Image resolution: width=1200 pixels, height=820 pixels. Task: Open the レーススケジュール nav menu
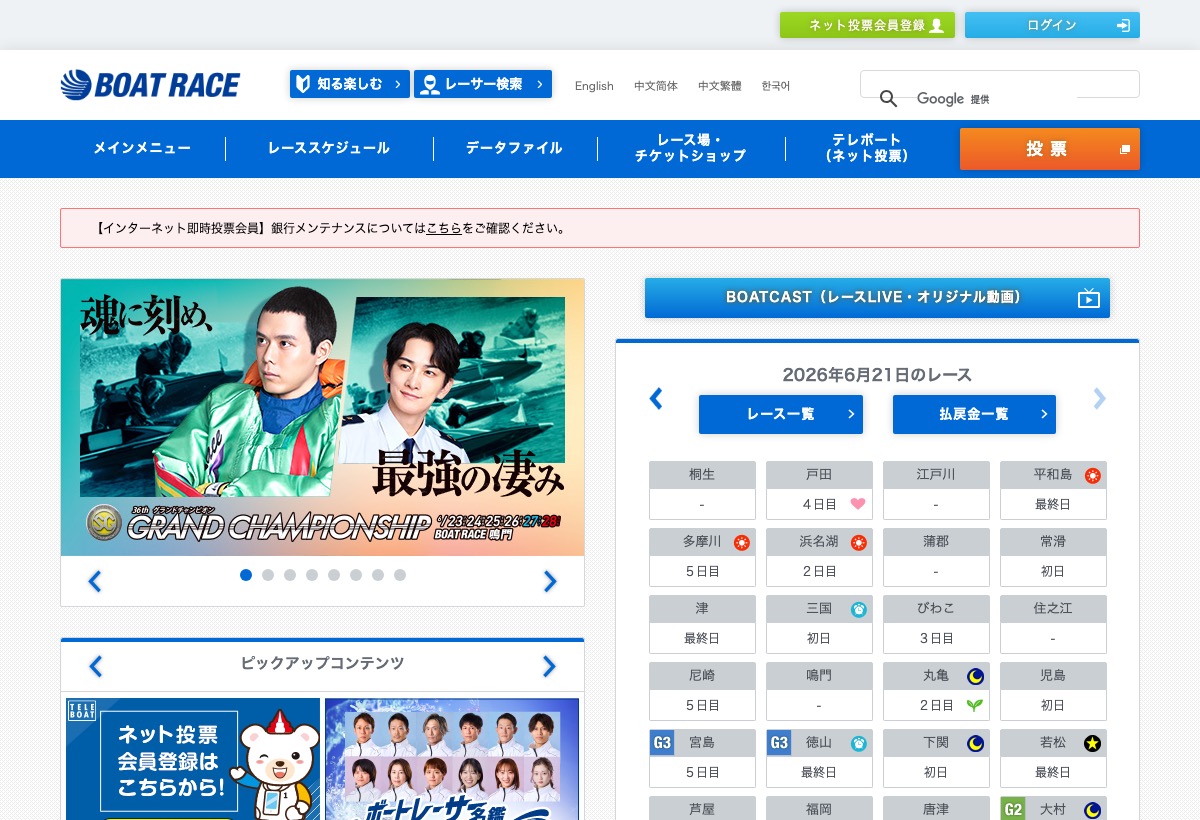point(329,148)
